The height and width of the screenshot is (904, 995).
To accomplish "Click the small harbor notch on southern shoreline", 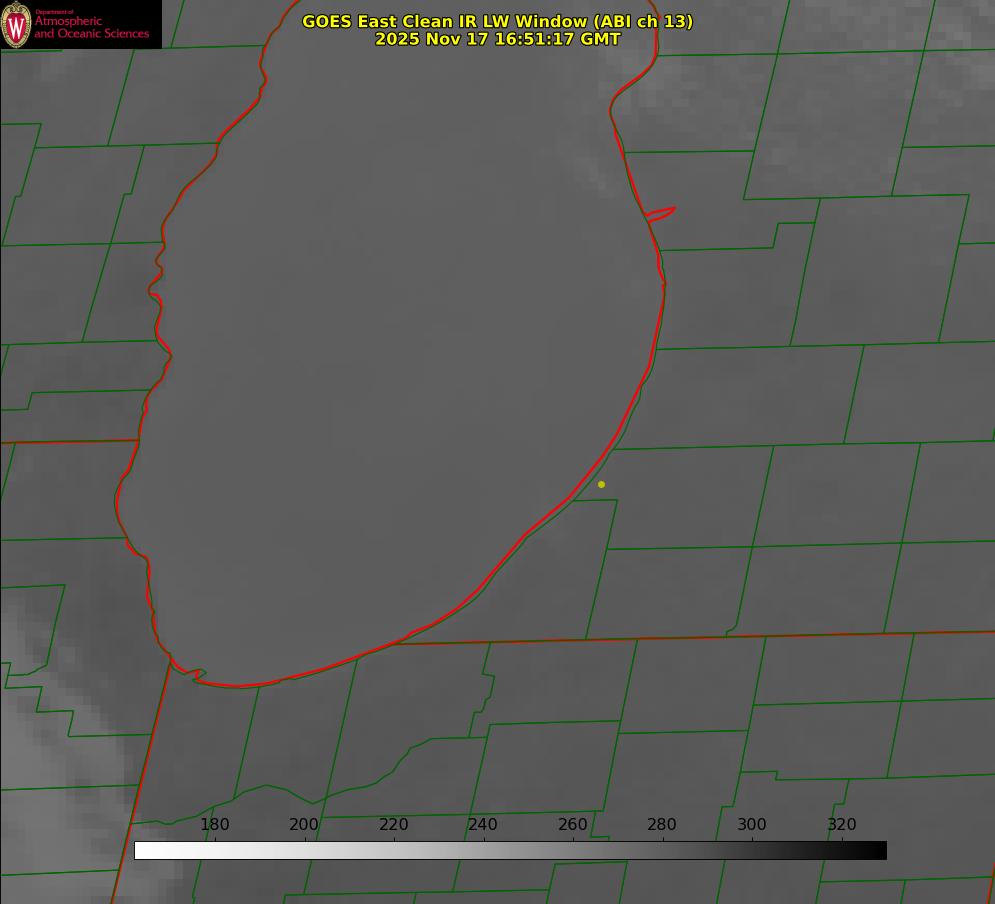I will coord(197,676).
